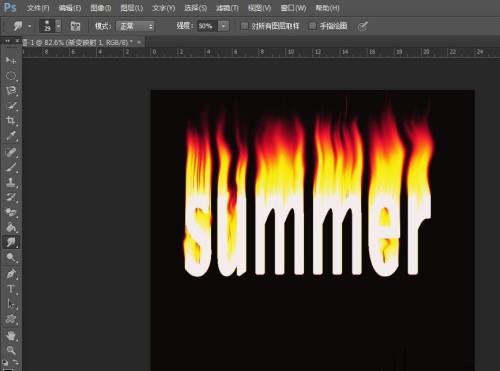Select the Polygonal Lasso tool

coord(11,91)
